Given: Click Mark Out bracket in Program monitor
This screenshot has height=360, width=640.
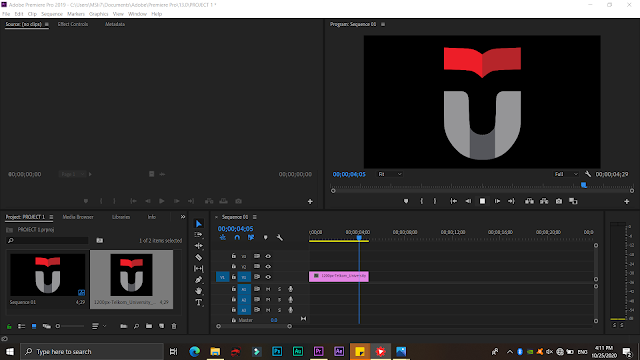Looking at the screenshot, I should [435, 201].
